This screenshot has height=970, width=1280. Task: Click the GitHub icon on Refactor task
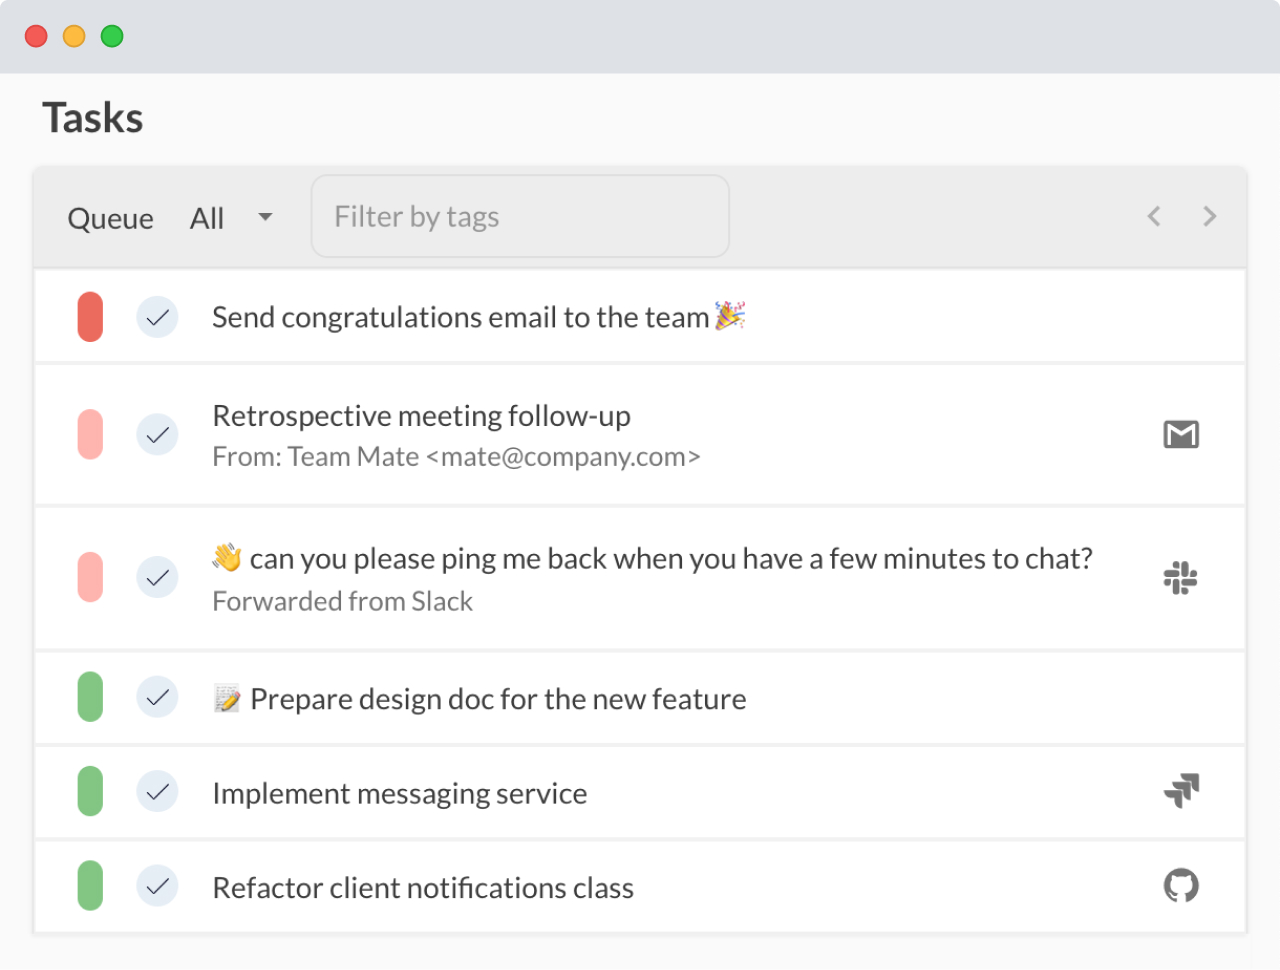pos(1181,886)
